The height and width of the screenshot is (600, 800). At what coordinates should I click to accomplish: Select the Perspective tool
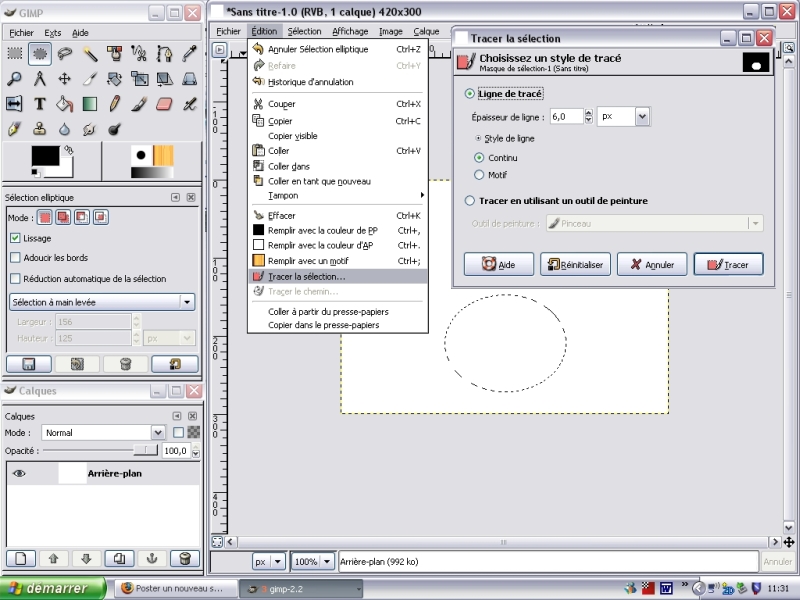(189, 79)
